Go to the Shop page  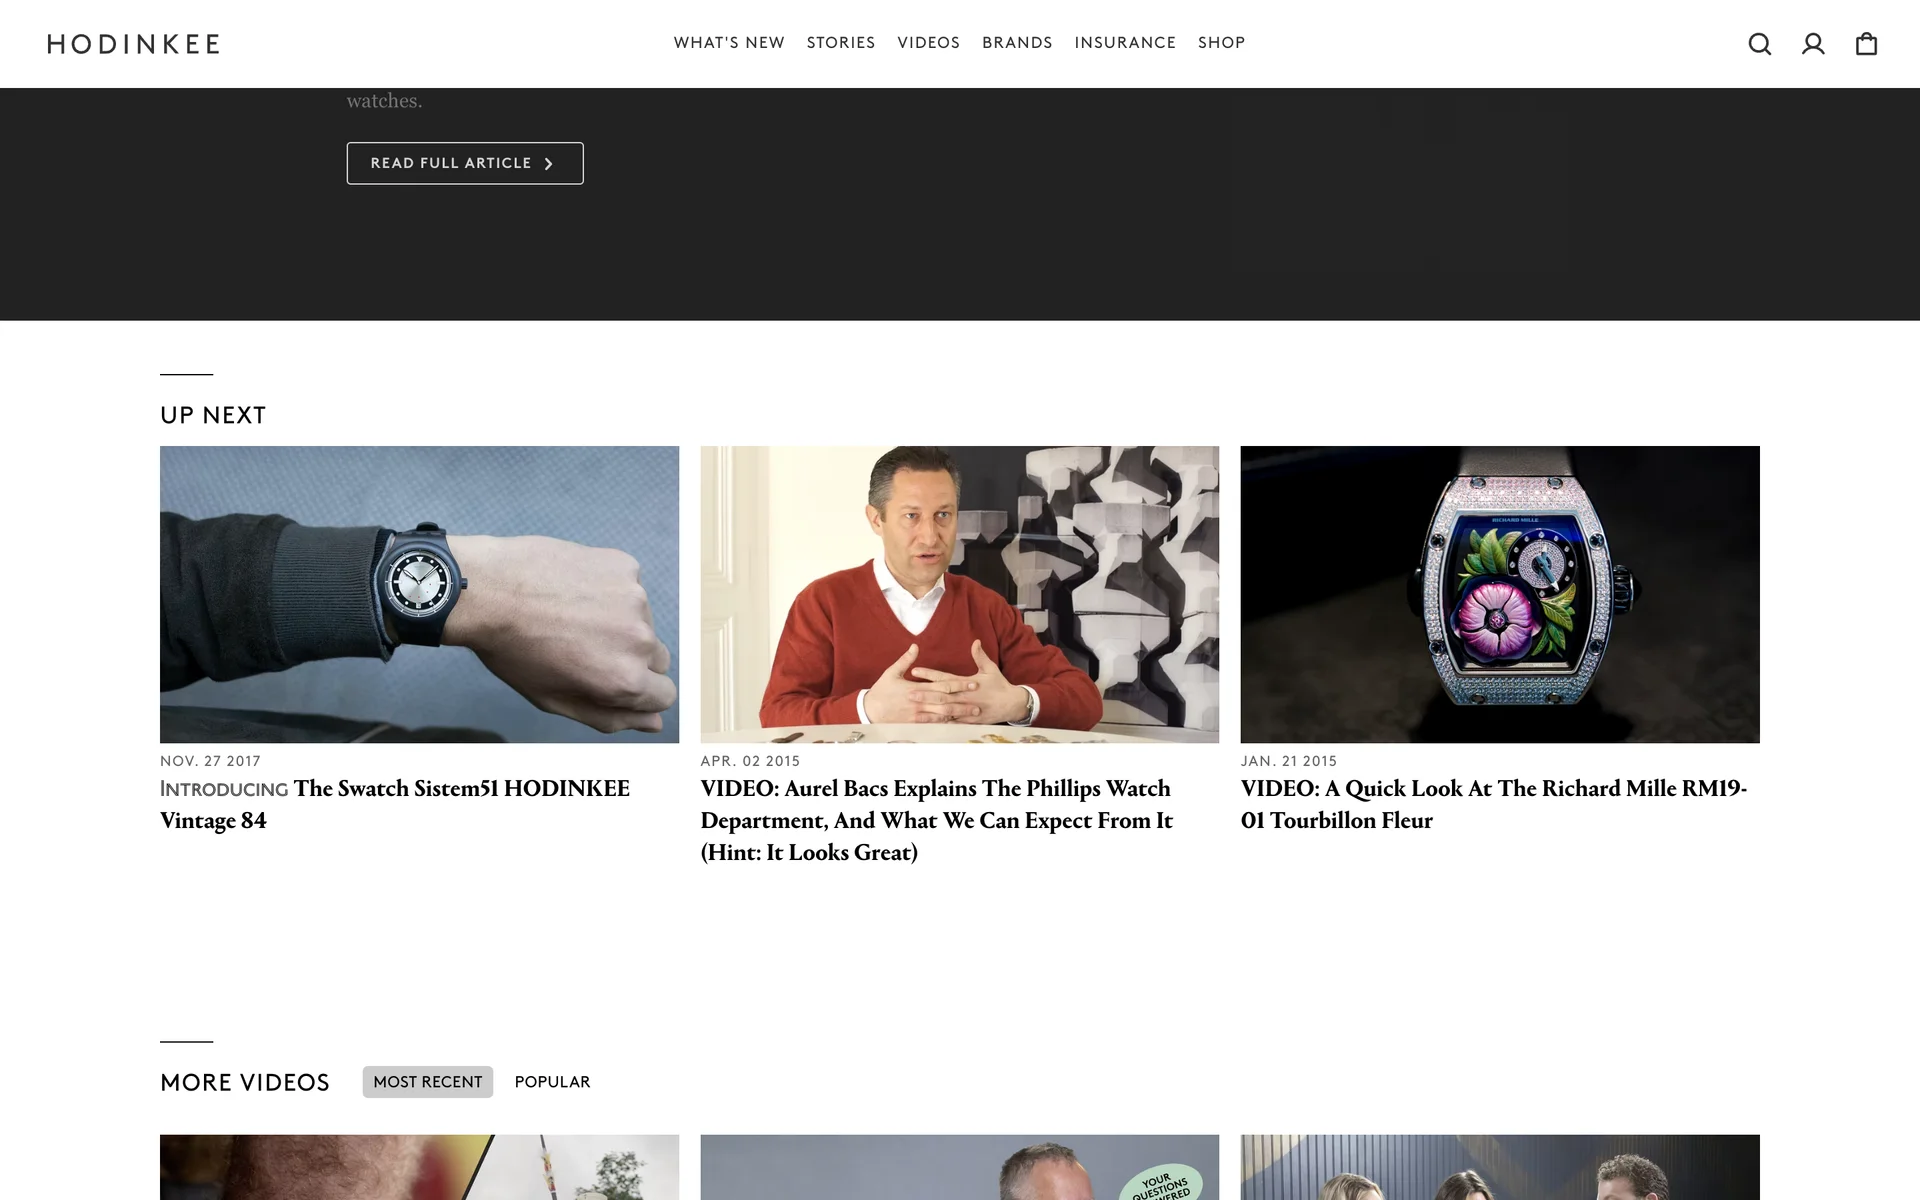tap(1221, 43)
